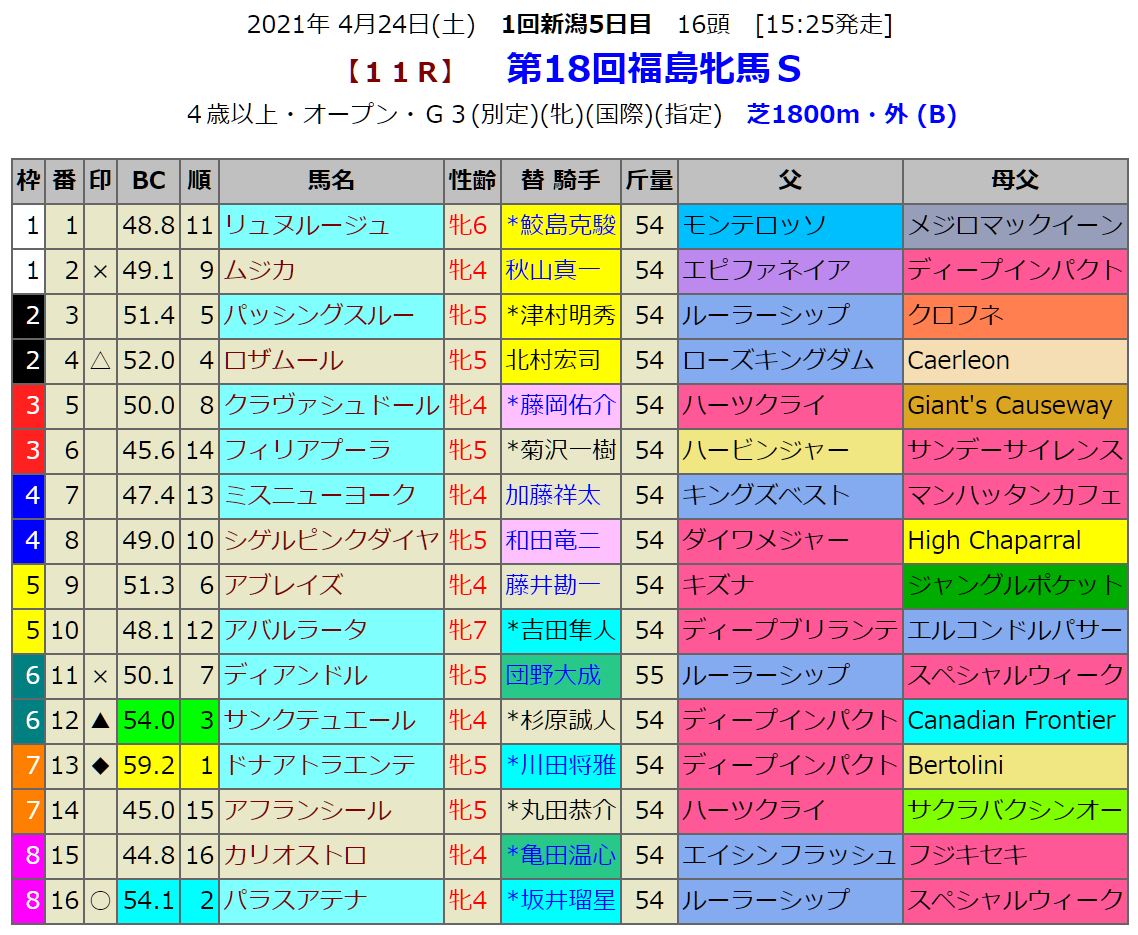
Task: Click horse name シゲルピンクダイヤ
Action: pos(332,541)
